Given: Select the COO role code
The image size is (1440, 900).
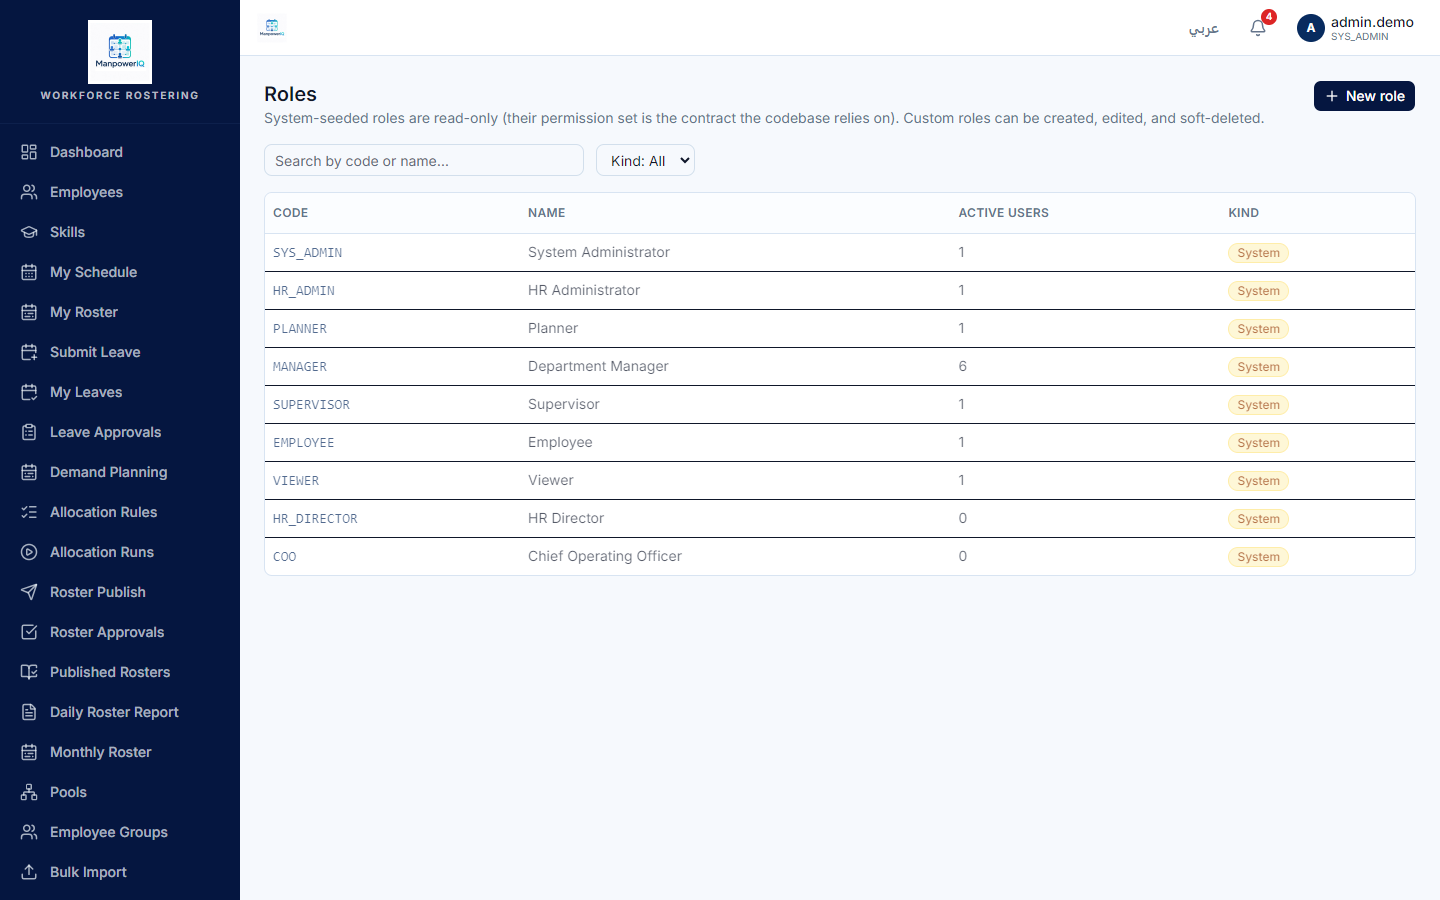Looking at the screenshot, I should click(x=285, y=557).
